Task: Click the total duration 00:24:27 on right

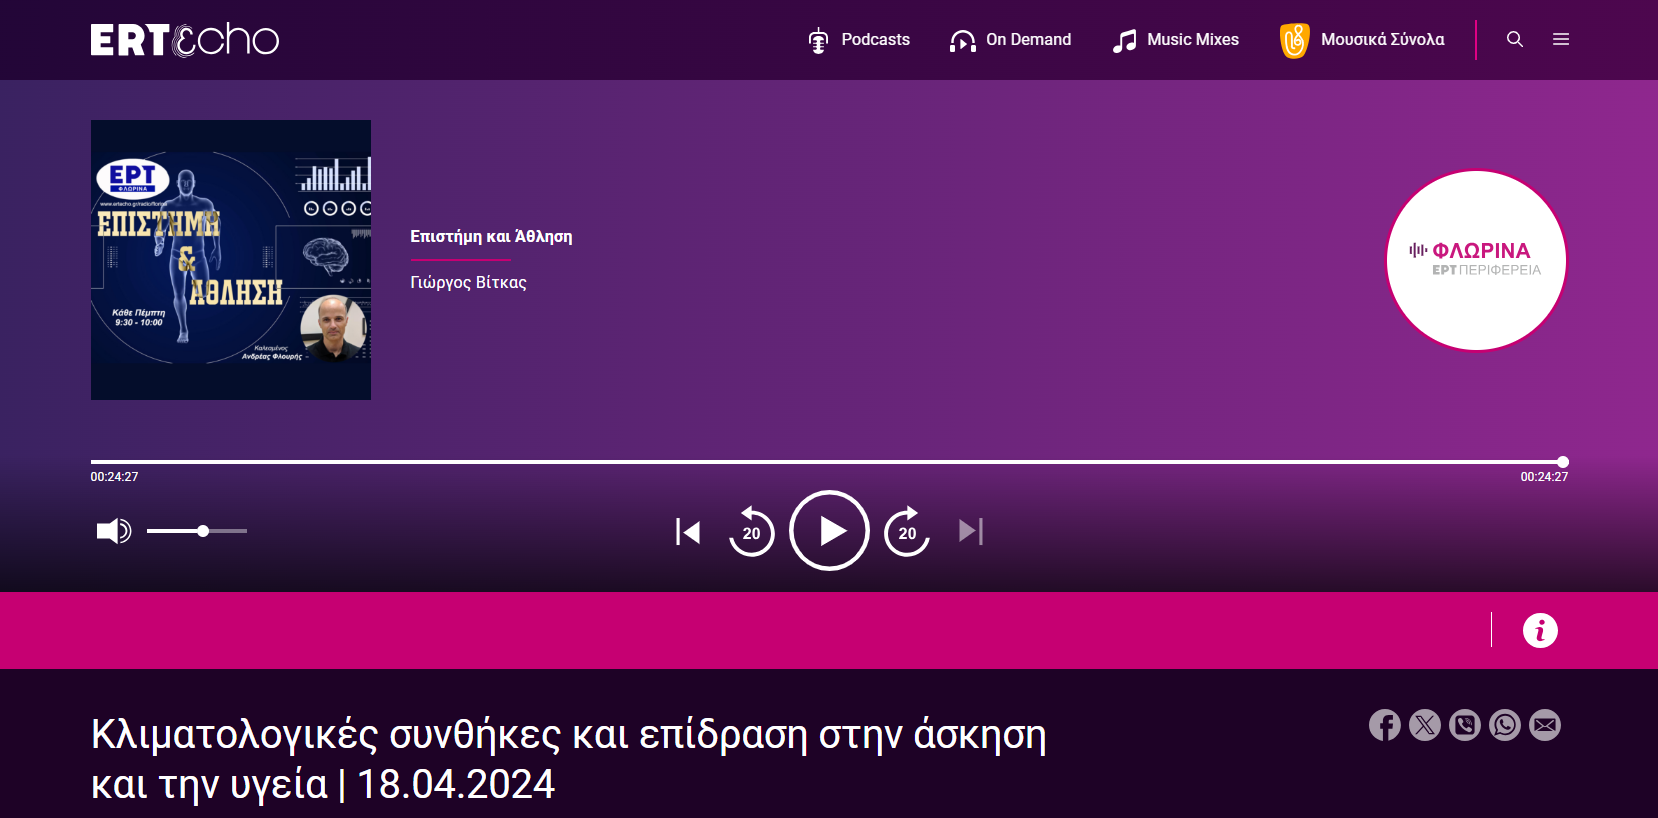Action: click(x=1544, y=477)
